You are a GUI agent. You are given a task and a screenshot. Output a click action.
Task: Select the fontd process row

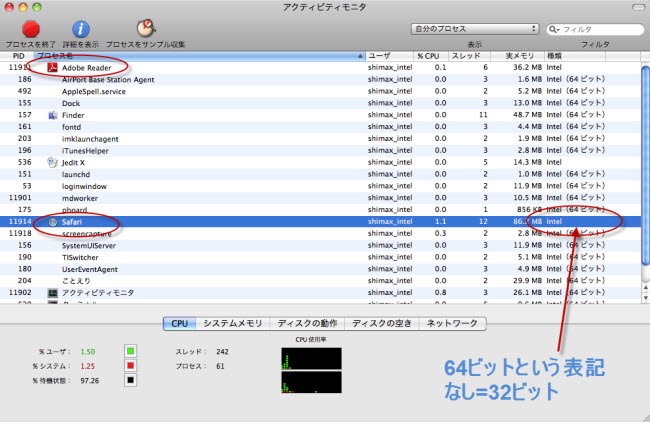tap(320, 127)
